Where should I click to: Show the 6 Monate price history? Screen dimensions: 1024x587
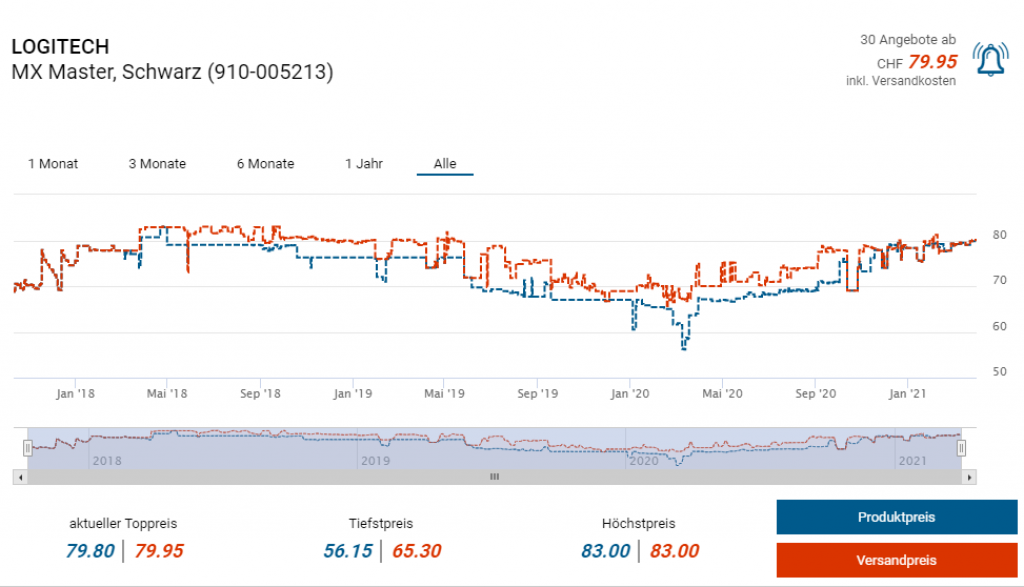[265, 164]
